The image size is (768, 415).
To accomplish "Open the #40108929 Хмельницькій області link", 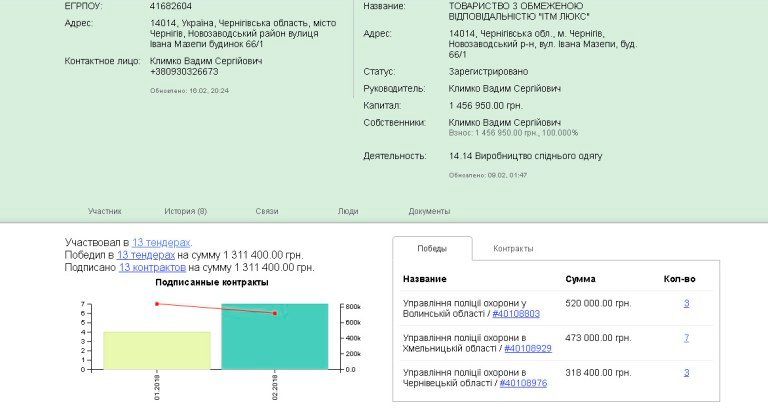I will click(x=528, y=349).
